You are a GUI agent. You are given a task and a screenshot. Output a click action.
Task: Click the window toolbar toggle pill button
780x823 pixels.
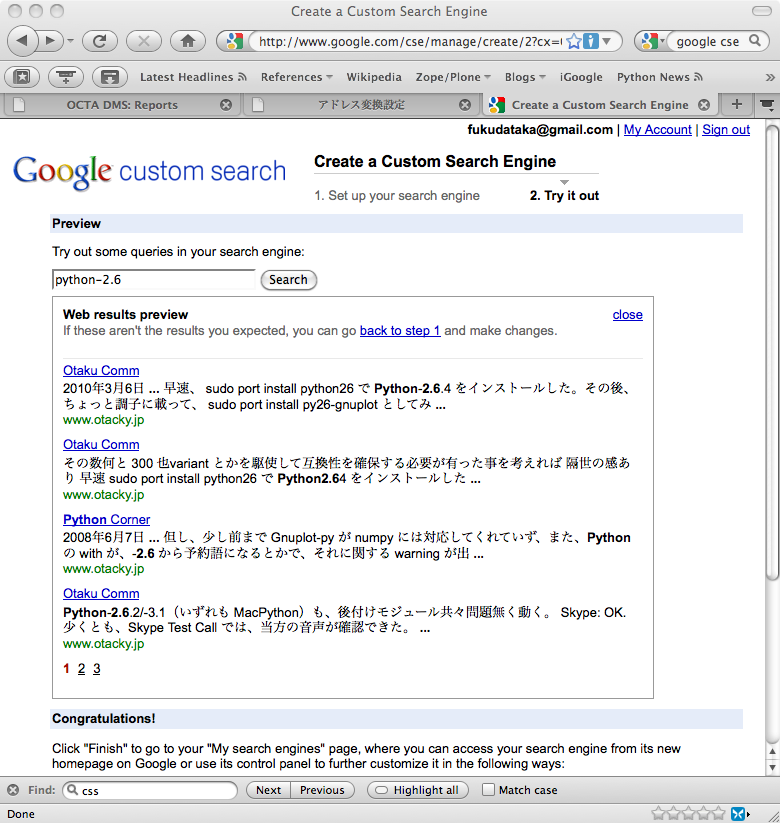(x=762, y=11)
